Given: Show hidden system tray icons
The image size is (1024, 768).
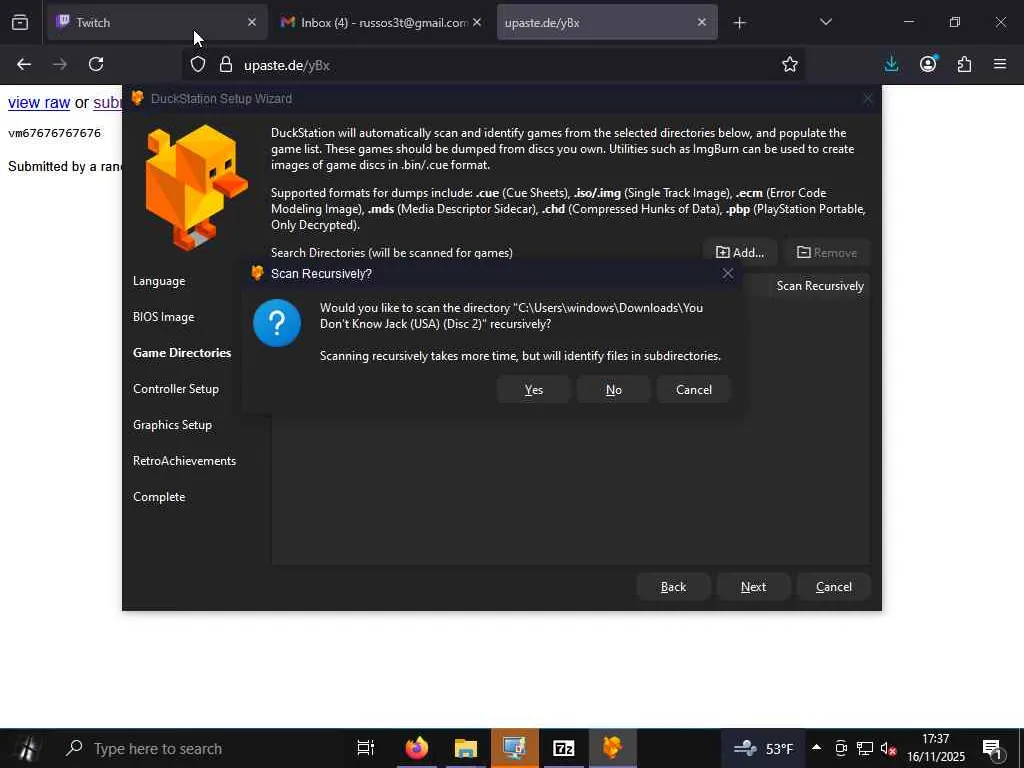Looking at the screenshot, I should point(816,748).
